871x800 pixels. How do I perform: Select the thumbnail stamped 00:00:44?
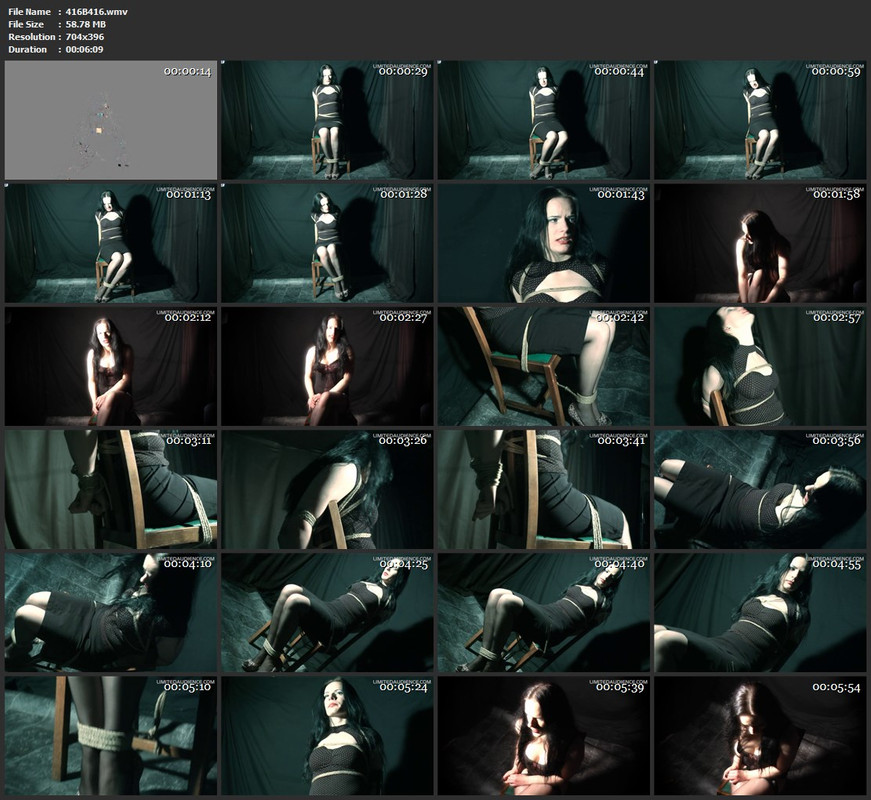click(544, 120)
